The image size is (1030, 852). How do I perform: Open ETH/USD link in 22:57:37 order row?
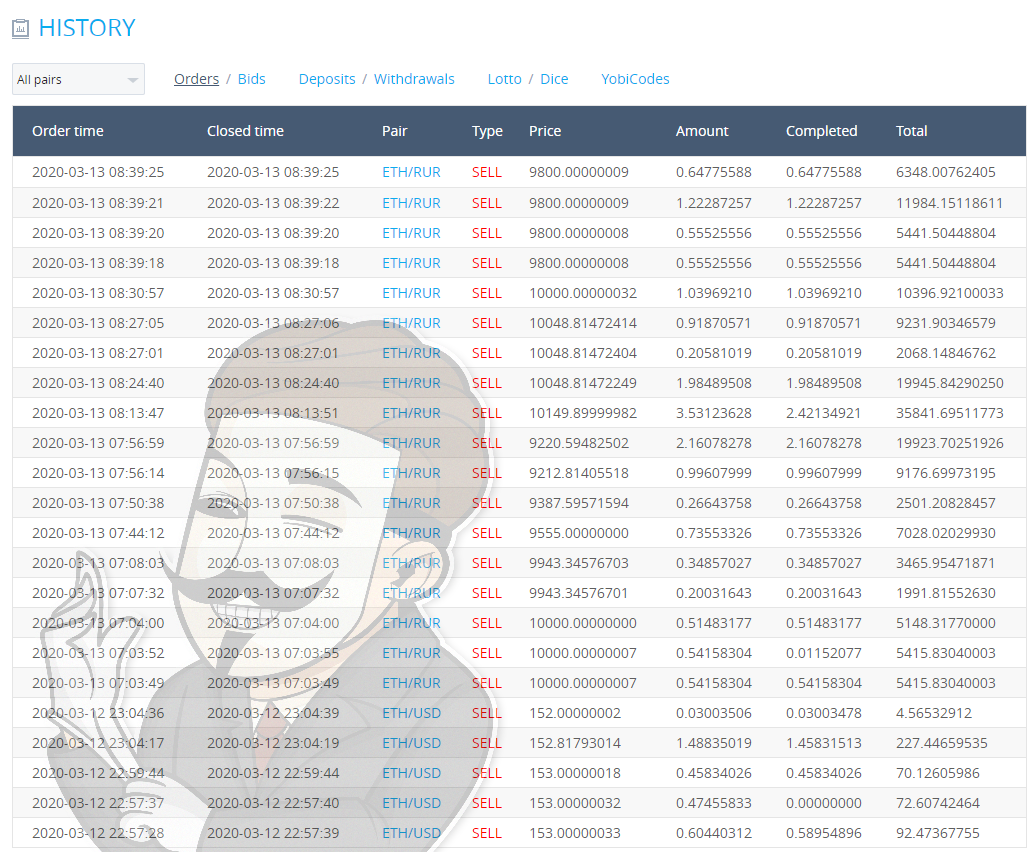click(411, 803)
